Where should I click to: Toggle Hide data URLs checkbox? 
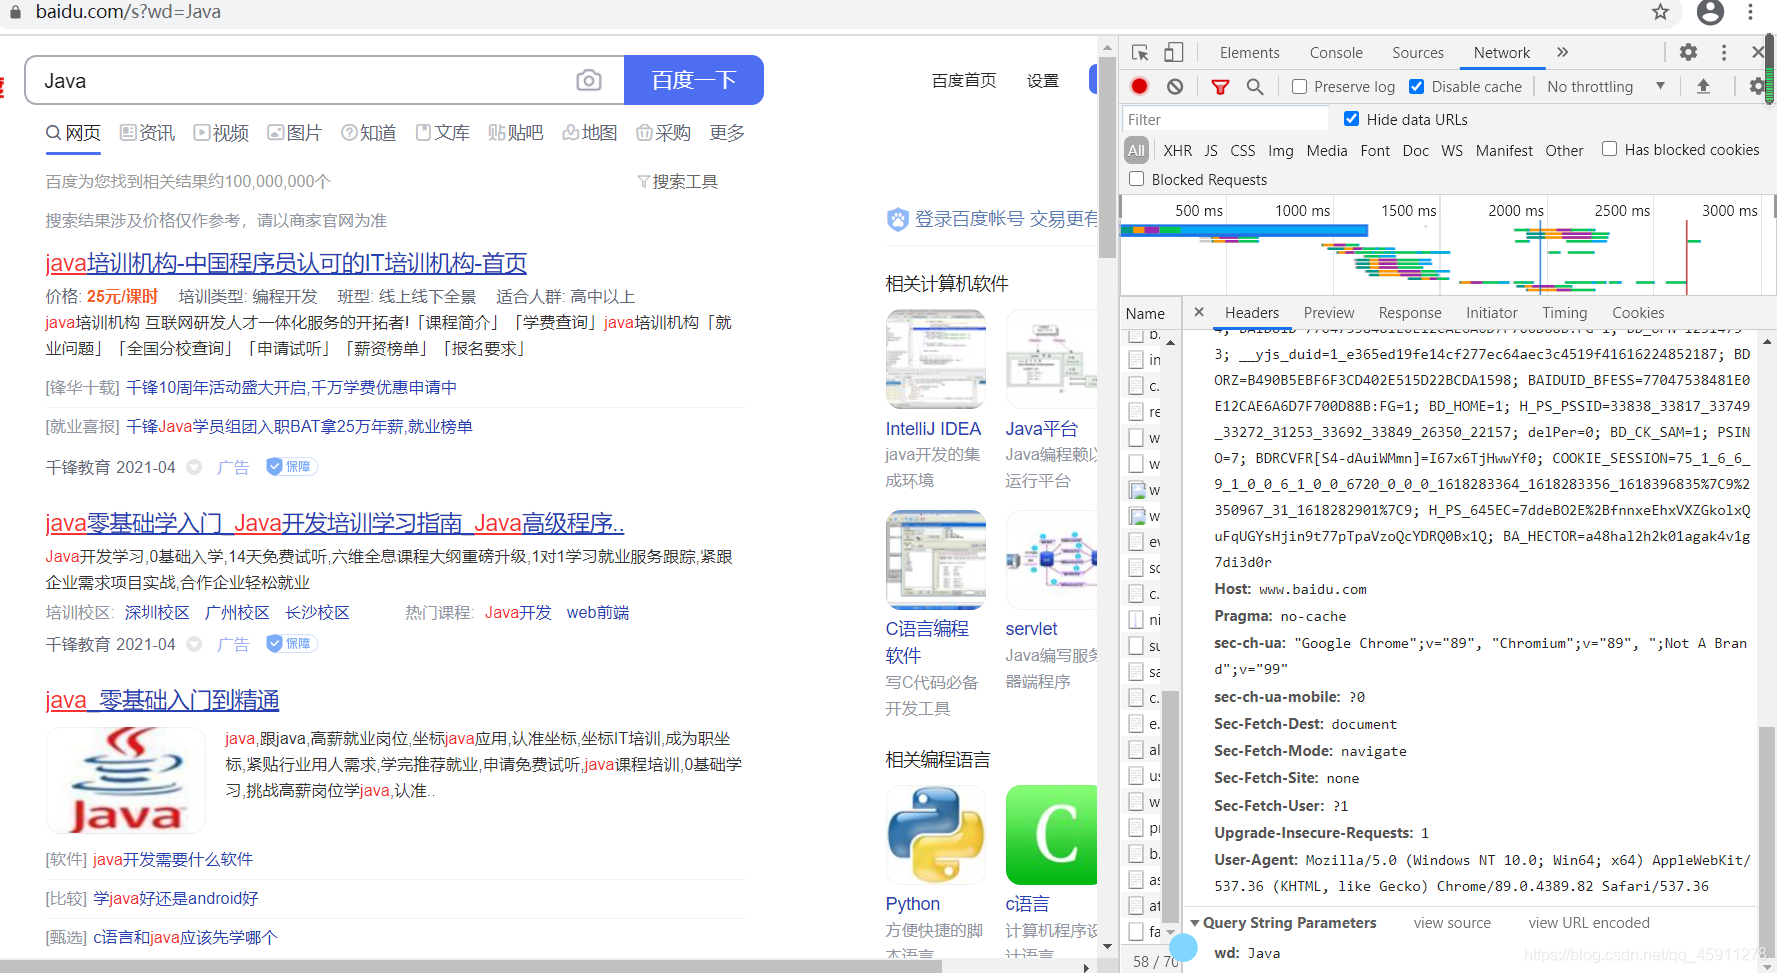[x=1351, y=119]
